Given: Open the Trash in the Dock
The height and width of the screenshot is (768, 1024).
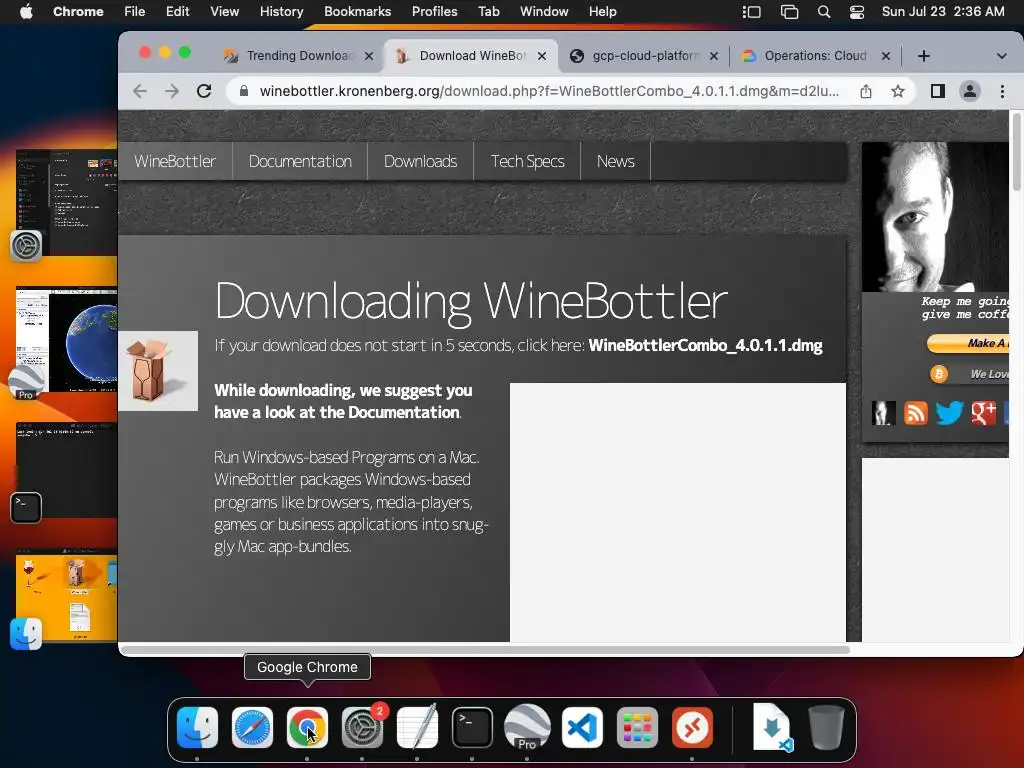Looking at the screenshot, I should (x=826, y=728).
